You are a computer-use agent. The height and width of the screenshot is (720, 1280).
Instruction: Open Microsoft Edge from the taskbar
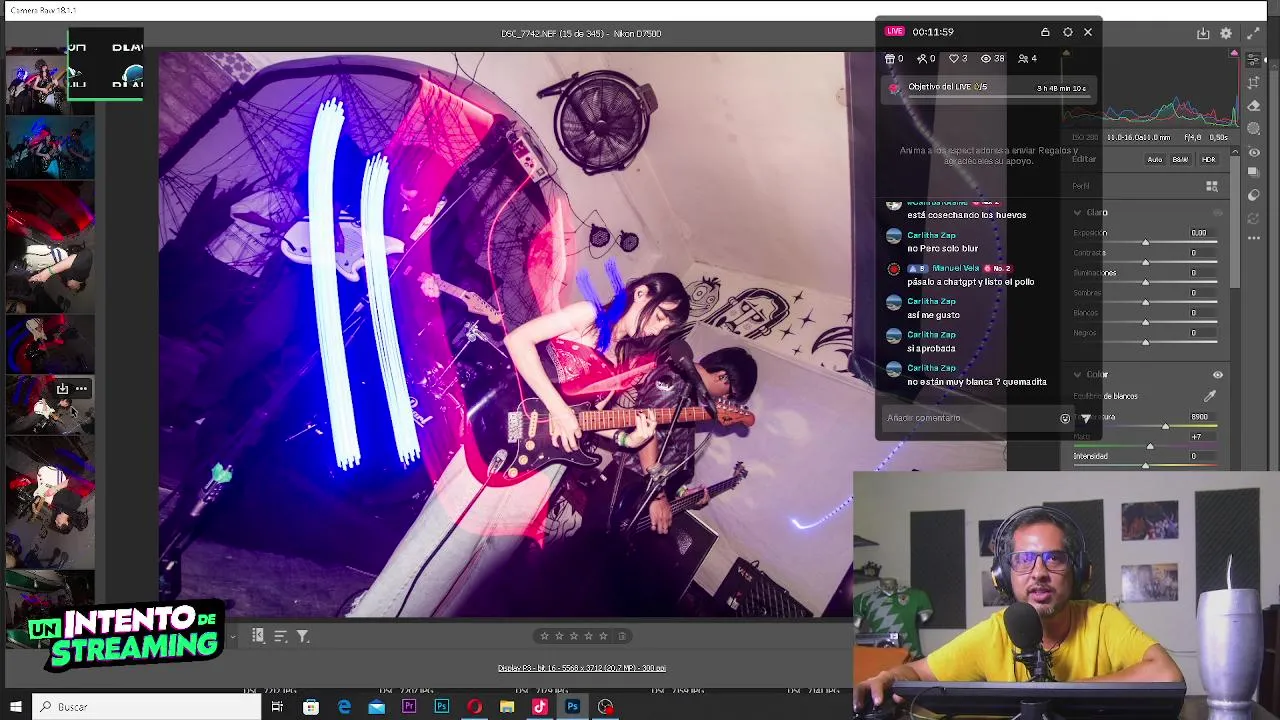[x=344, y=707]
